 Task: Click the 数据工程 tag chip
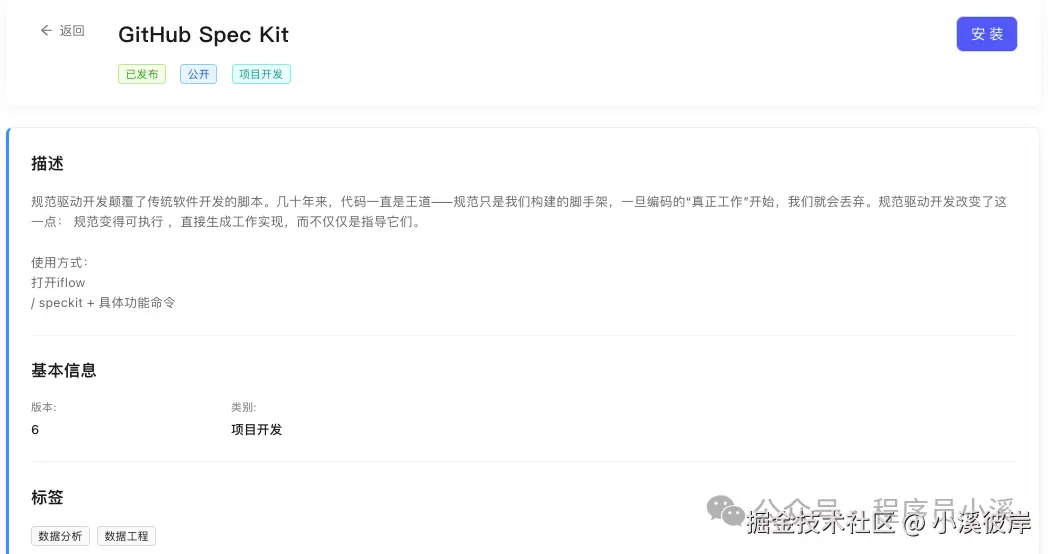point(126,536)
